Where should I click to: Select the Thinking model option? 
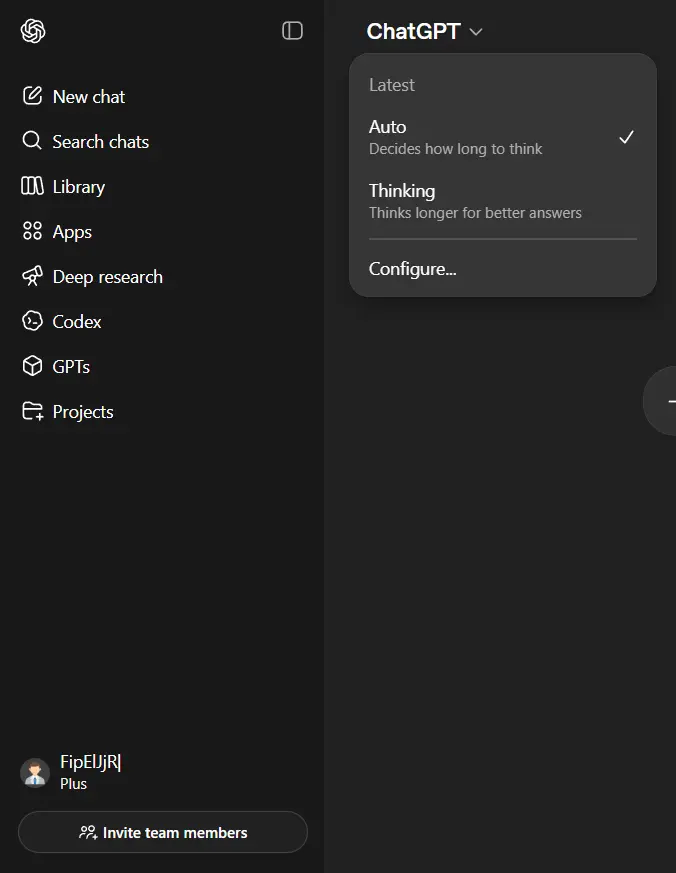click(502, 202)
